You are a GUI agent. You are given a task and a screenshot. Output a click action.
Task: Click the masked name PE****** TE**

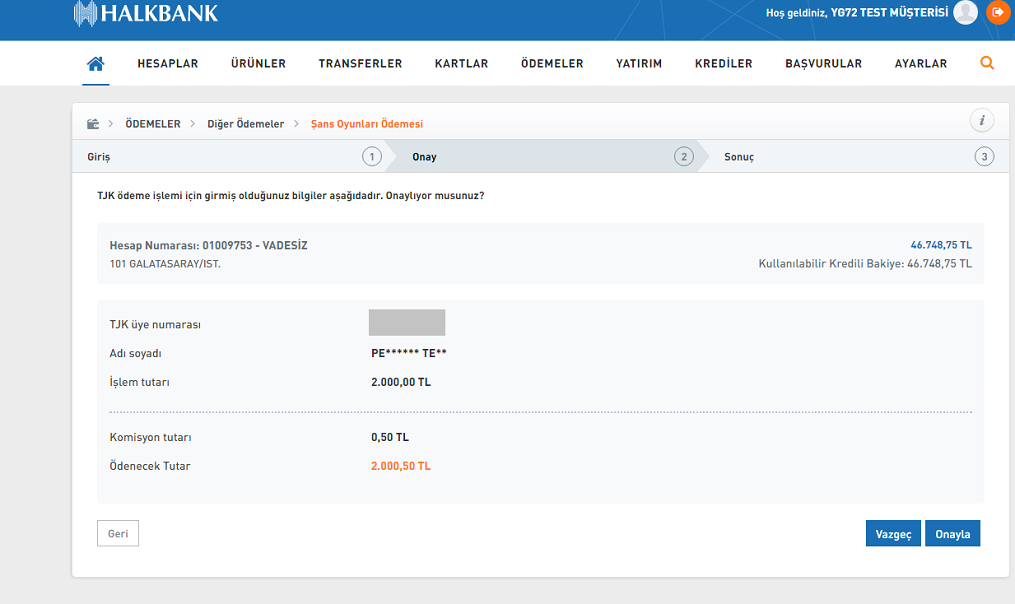408,353
